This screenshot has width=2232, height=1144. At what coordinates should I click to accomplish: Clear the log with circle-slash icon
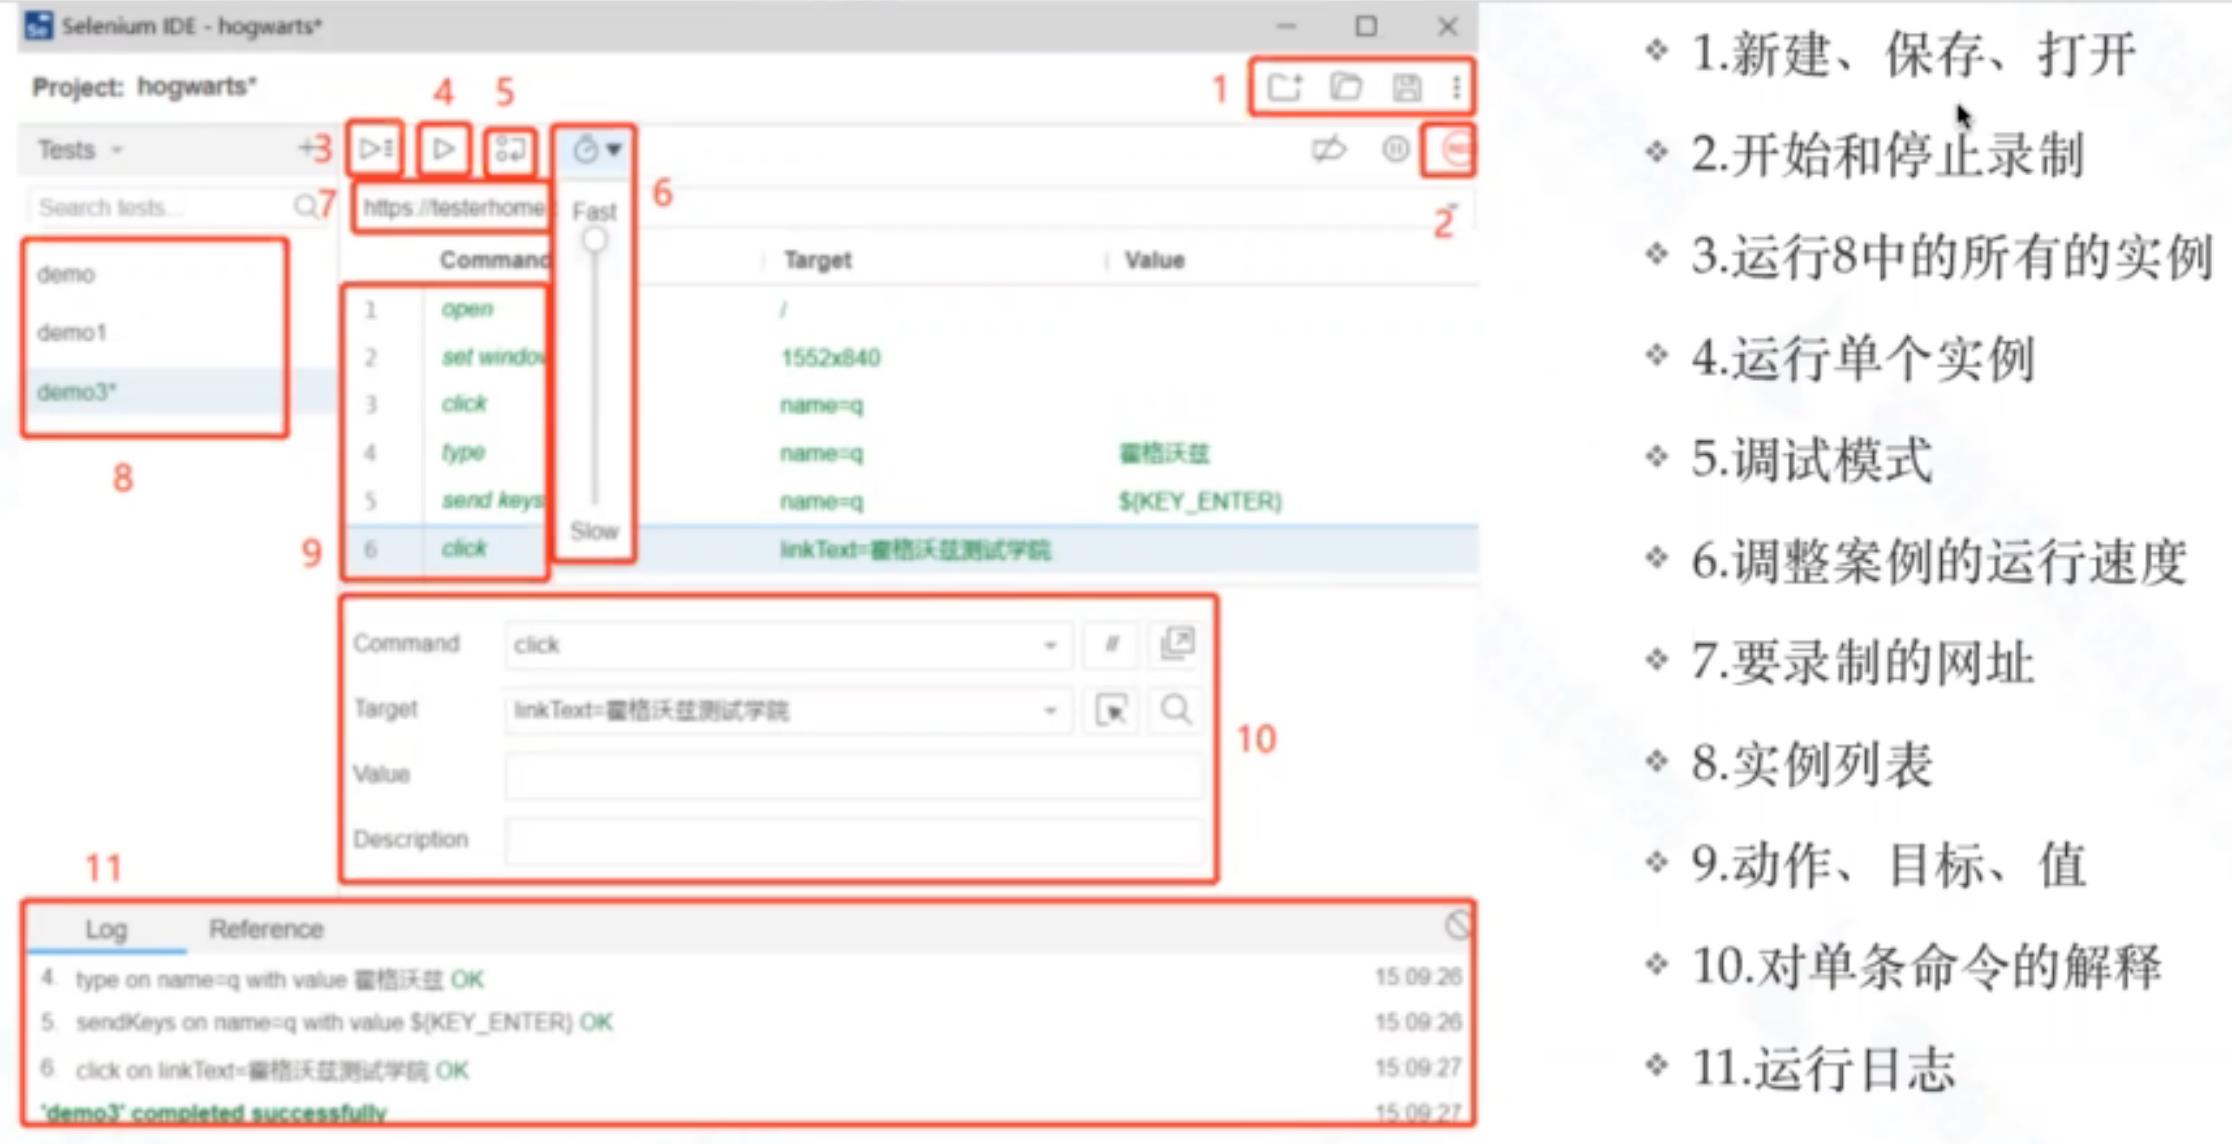(1458, 925)
